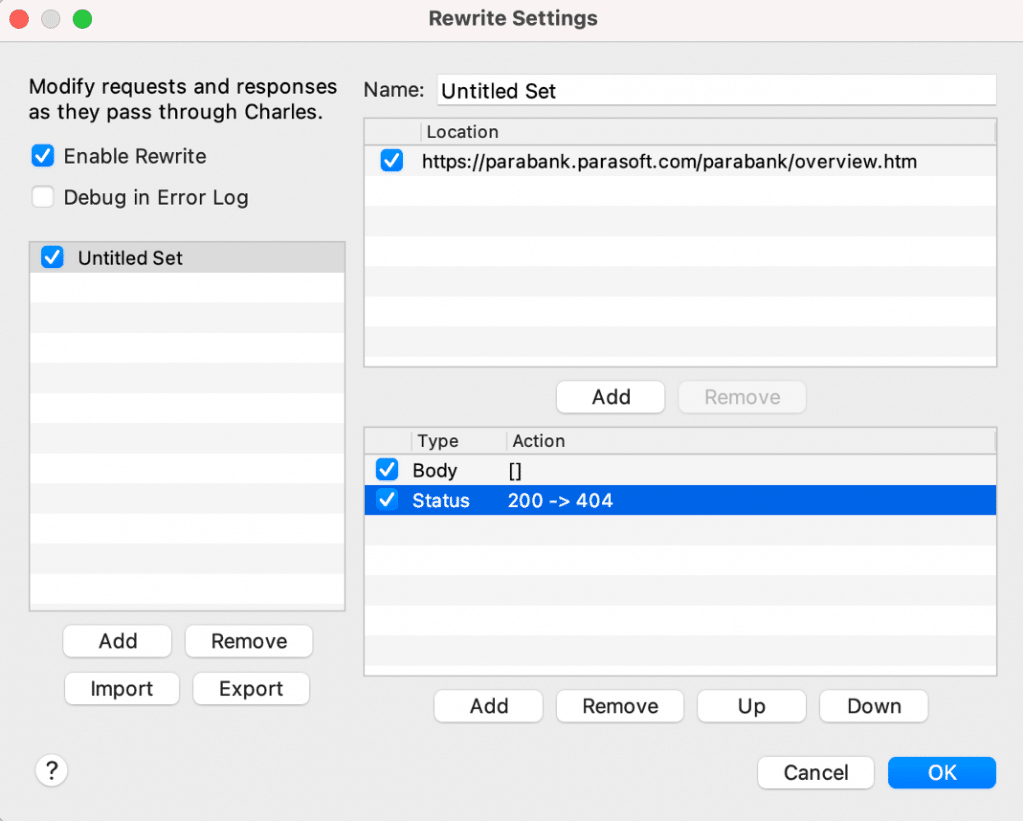Confirm settings with OK
1024x821 pixels.
941,772
